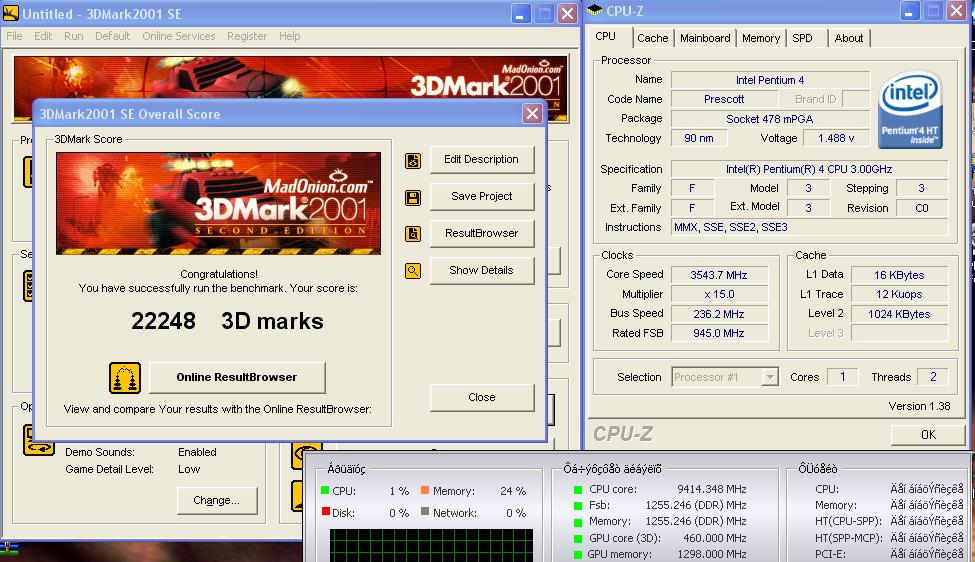Click the Show Details magnifier icon
This screenshot has width=975, height=562.
pyautogui.click(x=413, y=270)
